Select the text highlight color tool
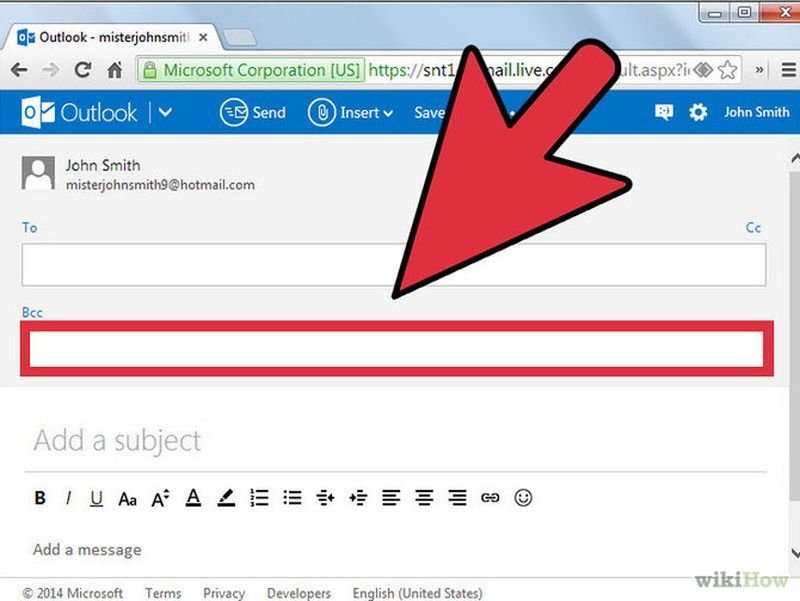Viewport: 800px width, 601px height. coord(227,497)
